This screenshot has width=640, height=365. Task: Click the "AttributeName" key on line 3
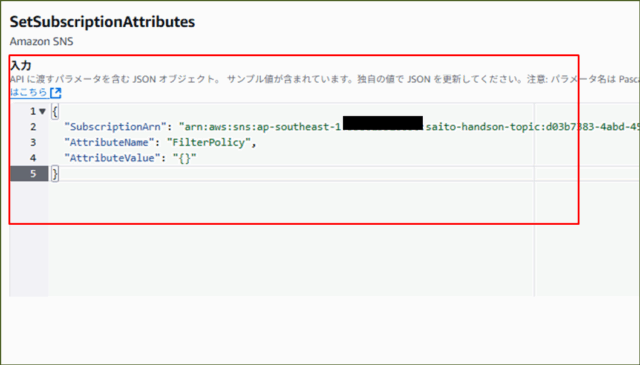click(x=109, y=142)
